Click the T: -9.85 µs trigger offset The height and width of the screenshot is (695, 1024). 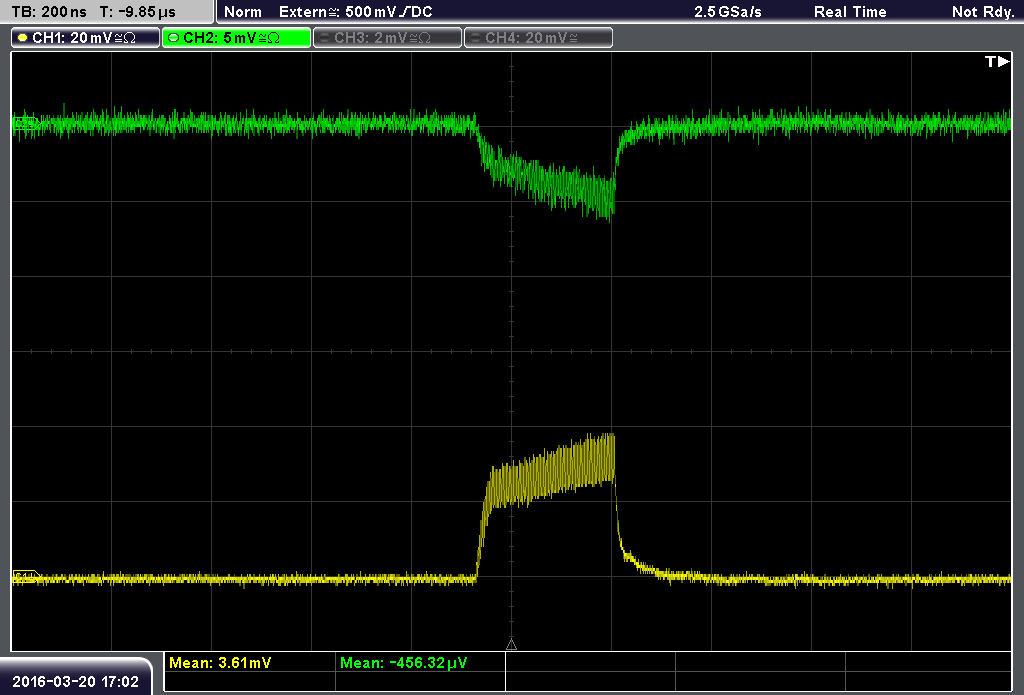tap(138, 12)
